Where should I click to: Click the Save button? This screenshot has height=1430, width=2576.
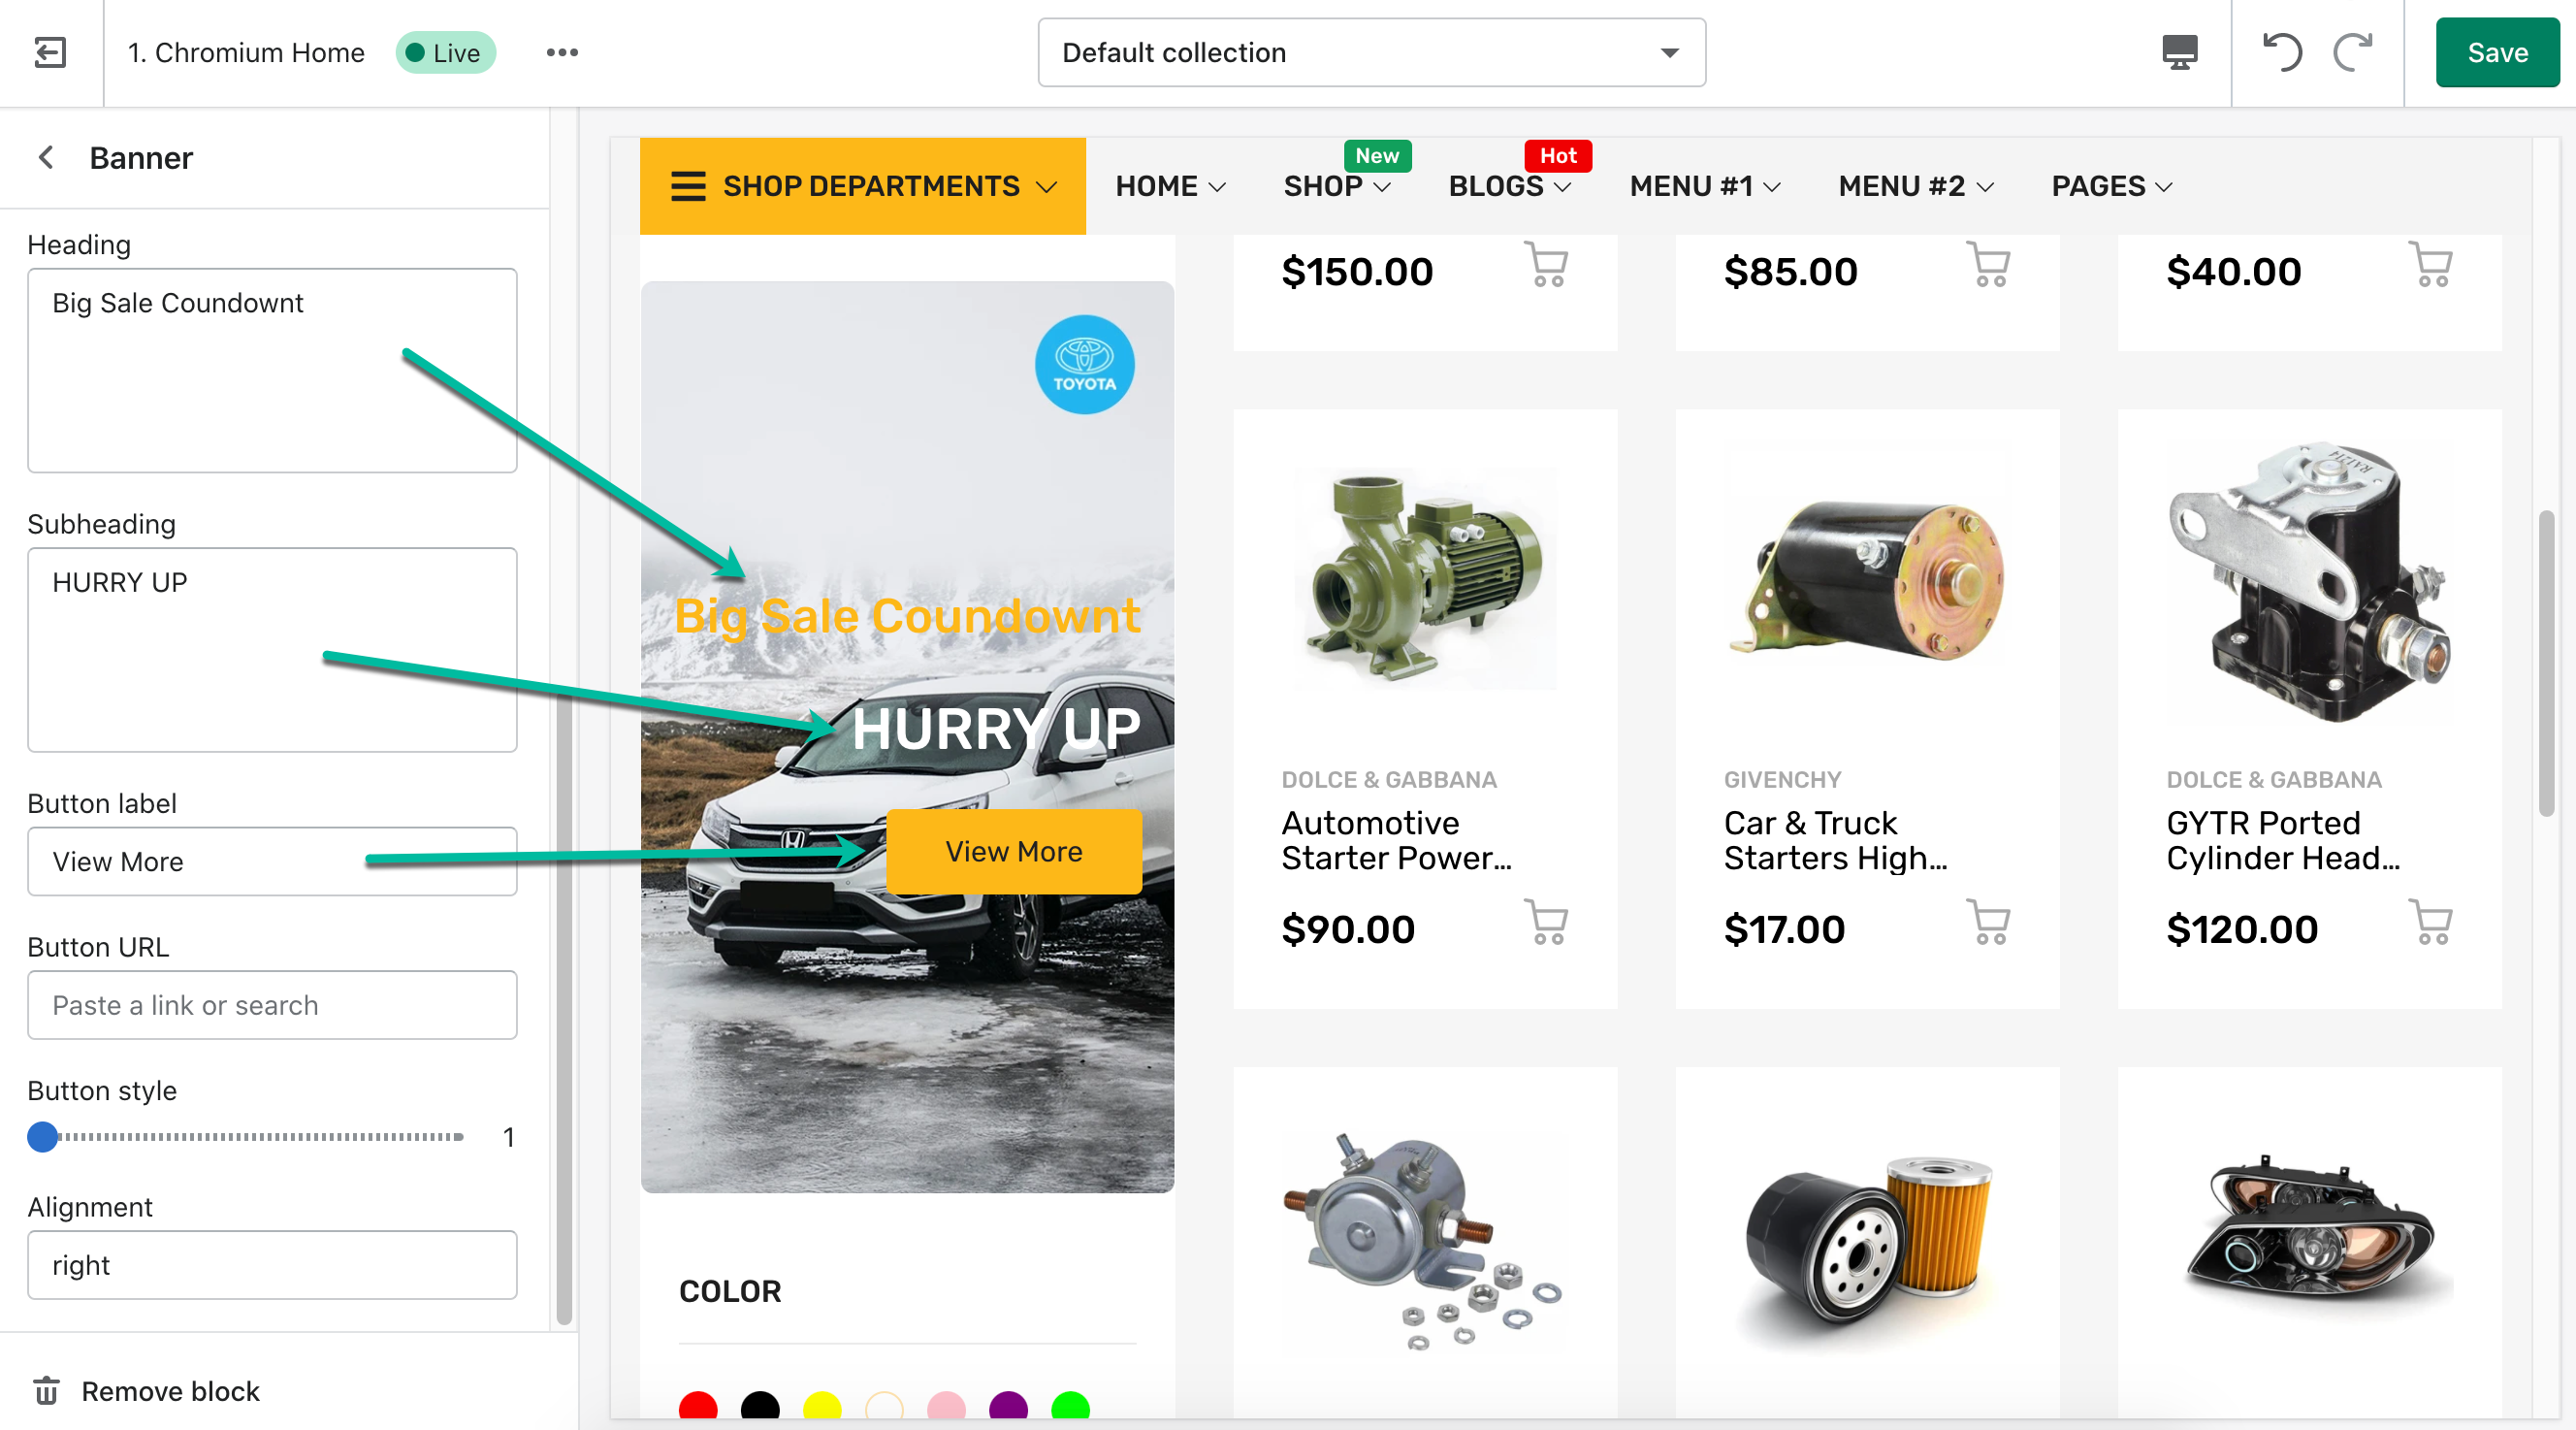[x=2497, y=52]
